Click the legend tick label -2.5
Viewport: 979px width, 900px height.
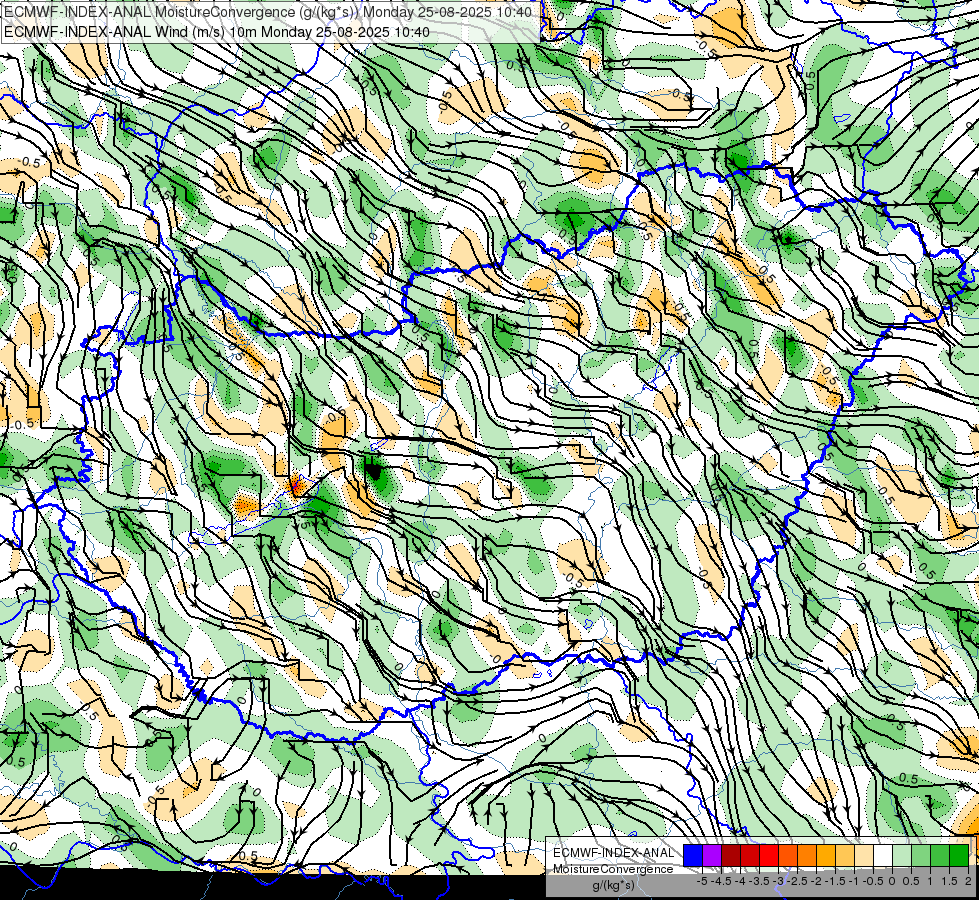tap(798, 881)
